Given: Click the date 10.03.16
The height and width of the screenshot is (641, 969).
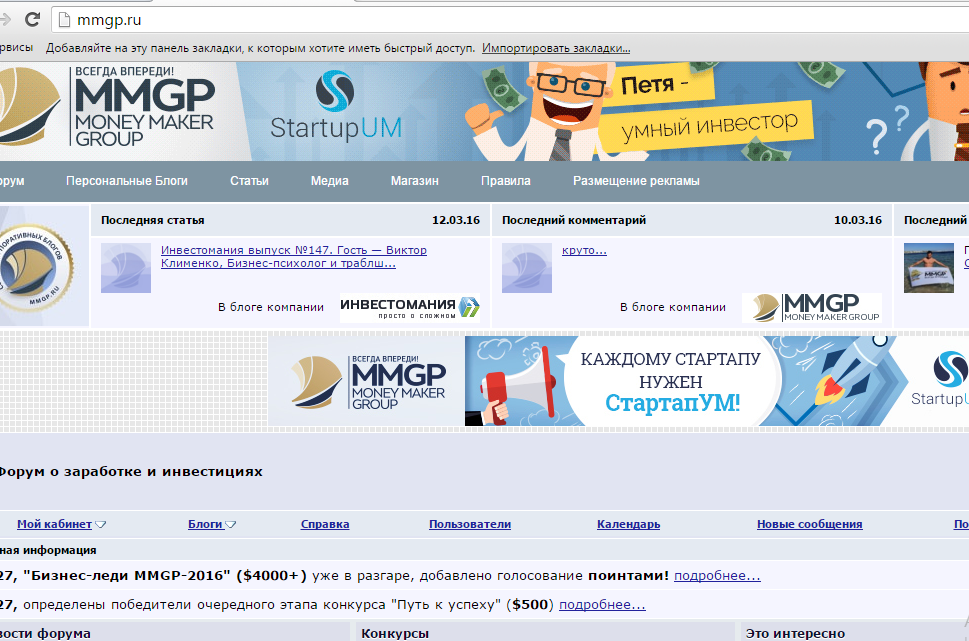Looking at the screenshot, I should (x=858, y=220).
